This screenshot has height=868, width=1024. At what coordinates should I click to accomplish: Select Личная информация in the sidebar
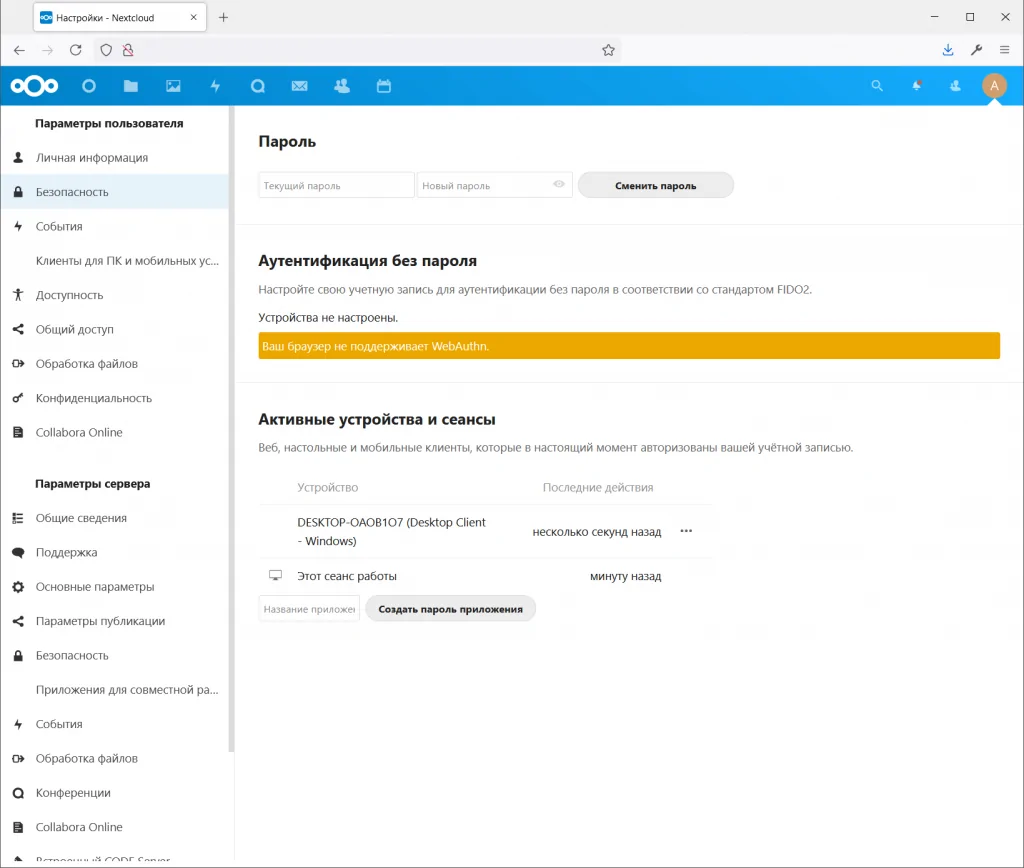(92, 158)
